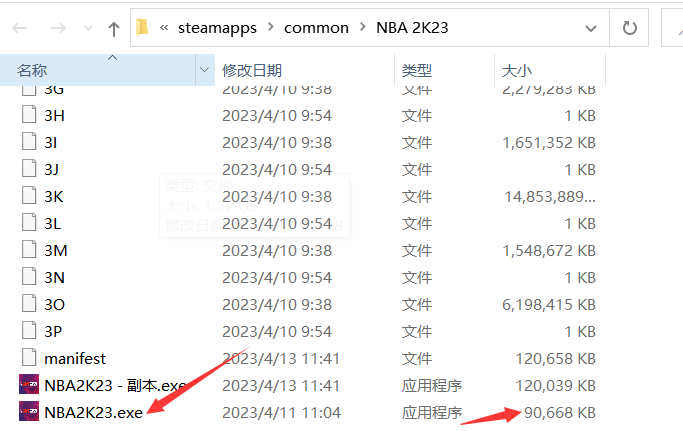Click date 2023/4/13 11:41 of manifest

tap(281, 359)
